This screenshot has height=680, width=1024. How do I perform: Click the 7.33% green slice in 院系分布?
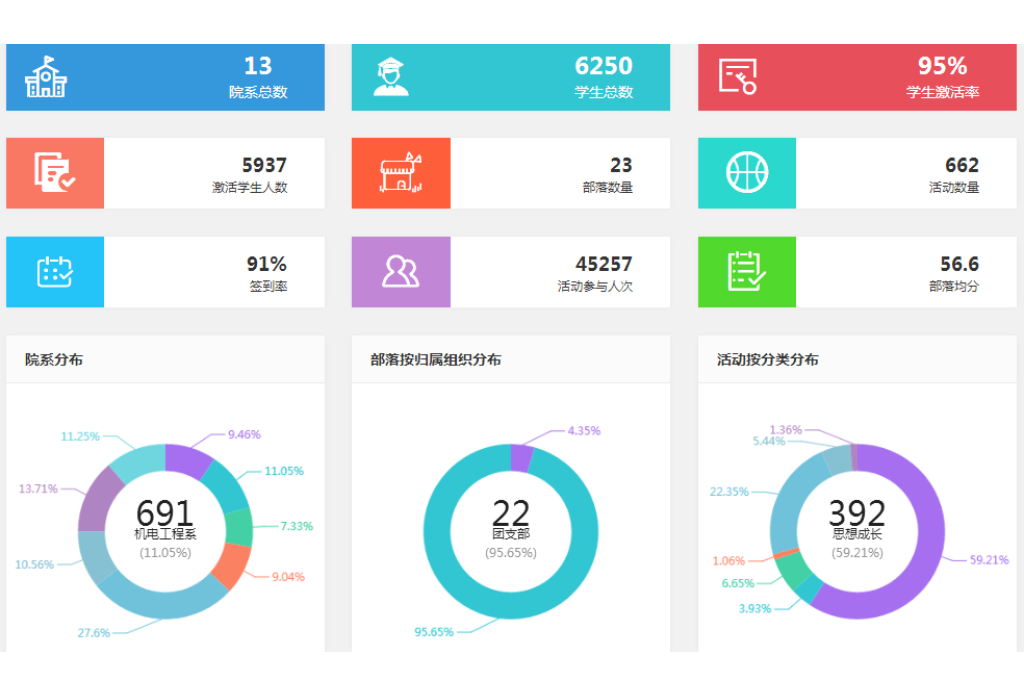tap(240, 527)
